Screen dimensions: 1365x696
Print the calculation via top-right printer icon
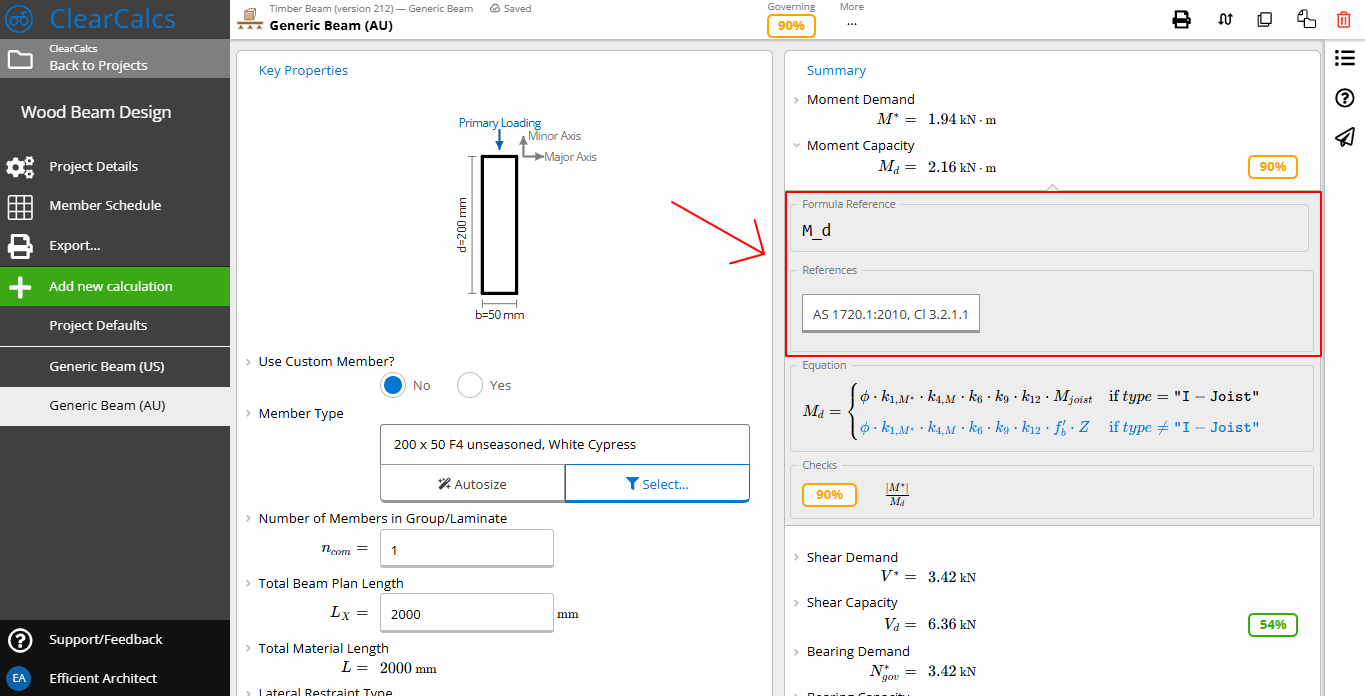tap(1182, 19)
